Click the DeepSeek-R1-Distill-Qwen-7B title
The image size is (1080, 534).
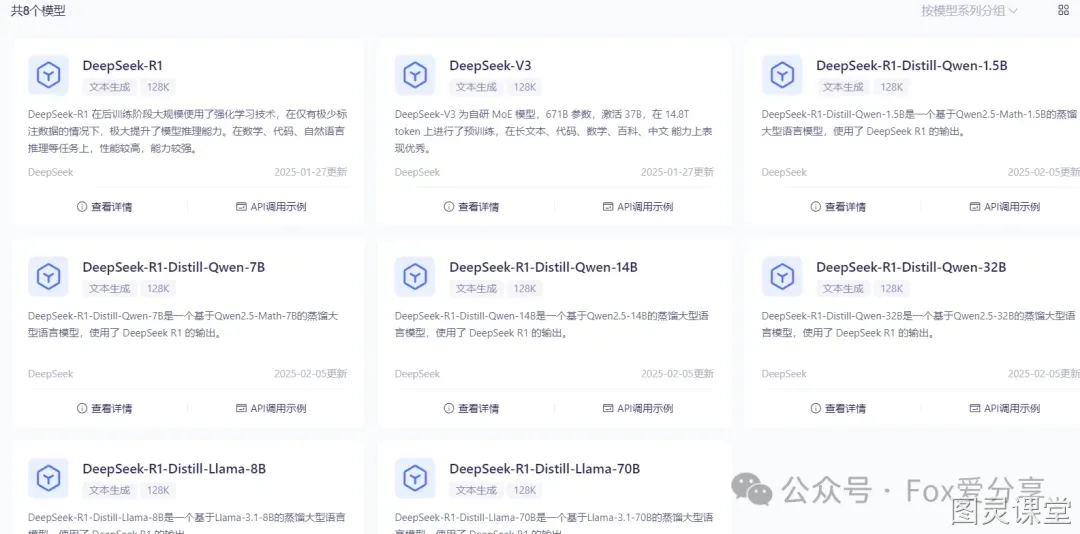pos(174,268)
